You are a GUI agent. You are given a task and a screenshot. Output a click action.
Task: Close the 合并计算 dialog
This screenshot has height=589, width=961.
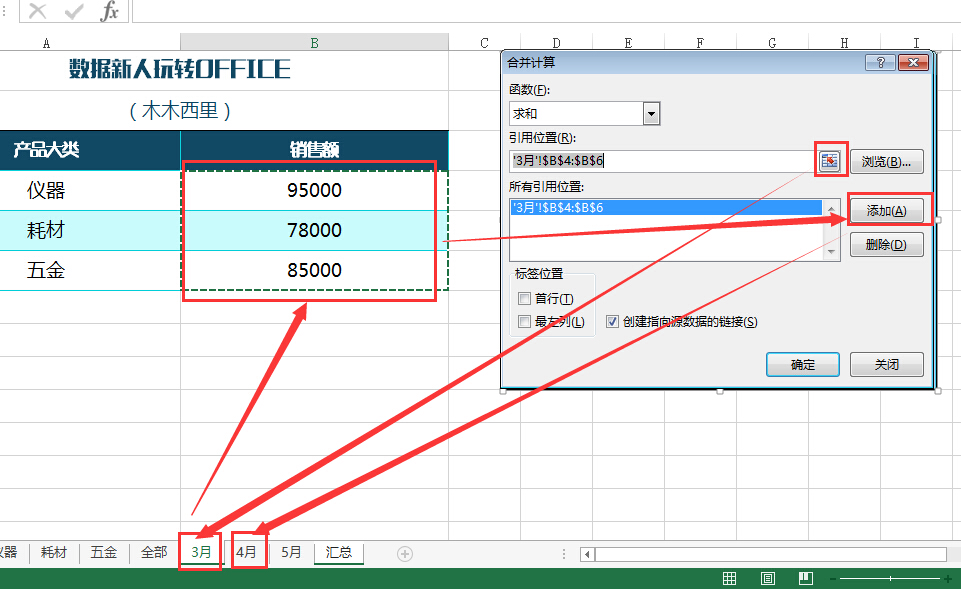[x=913, y=63]
